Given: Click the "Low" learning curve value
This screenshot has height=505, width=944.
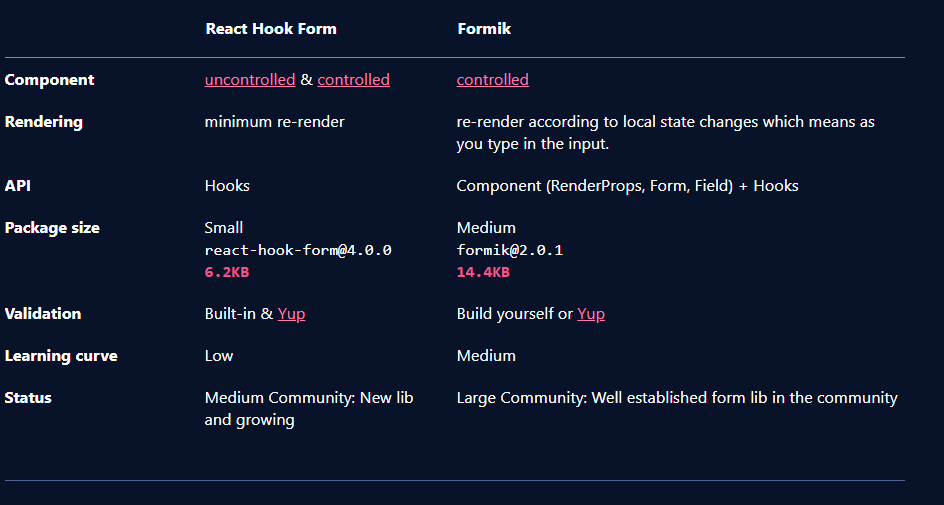Looking at the screenshot, I should click(x=219, y=356).
